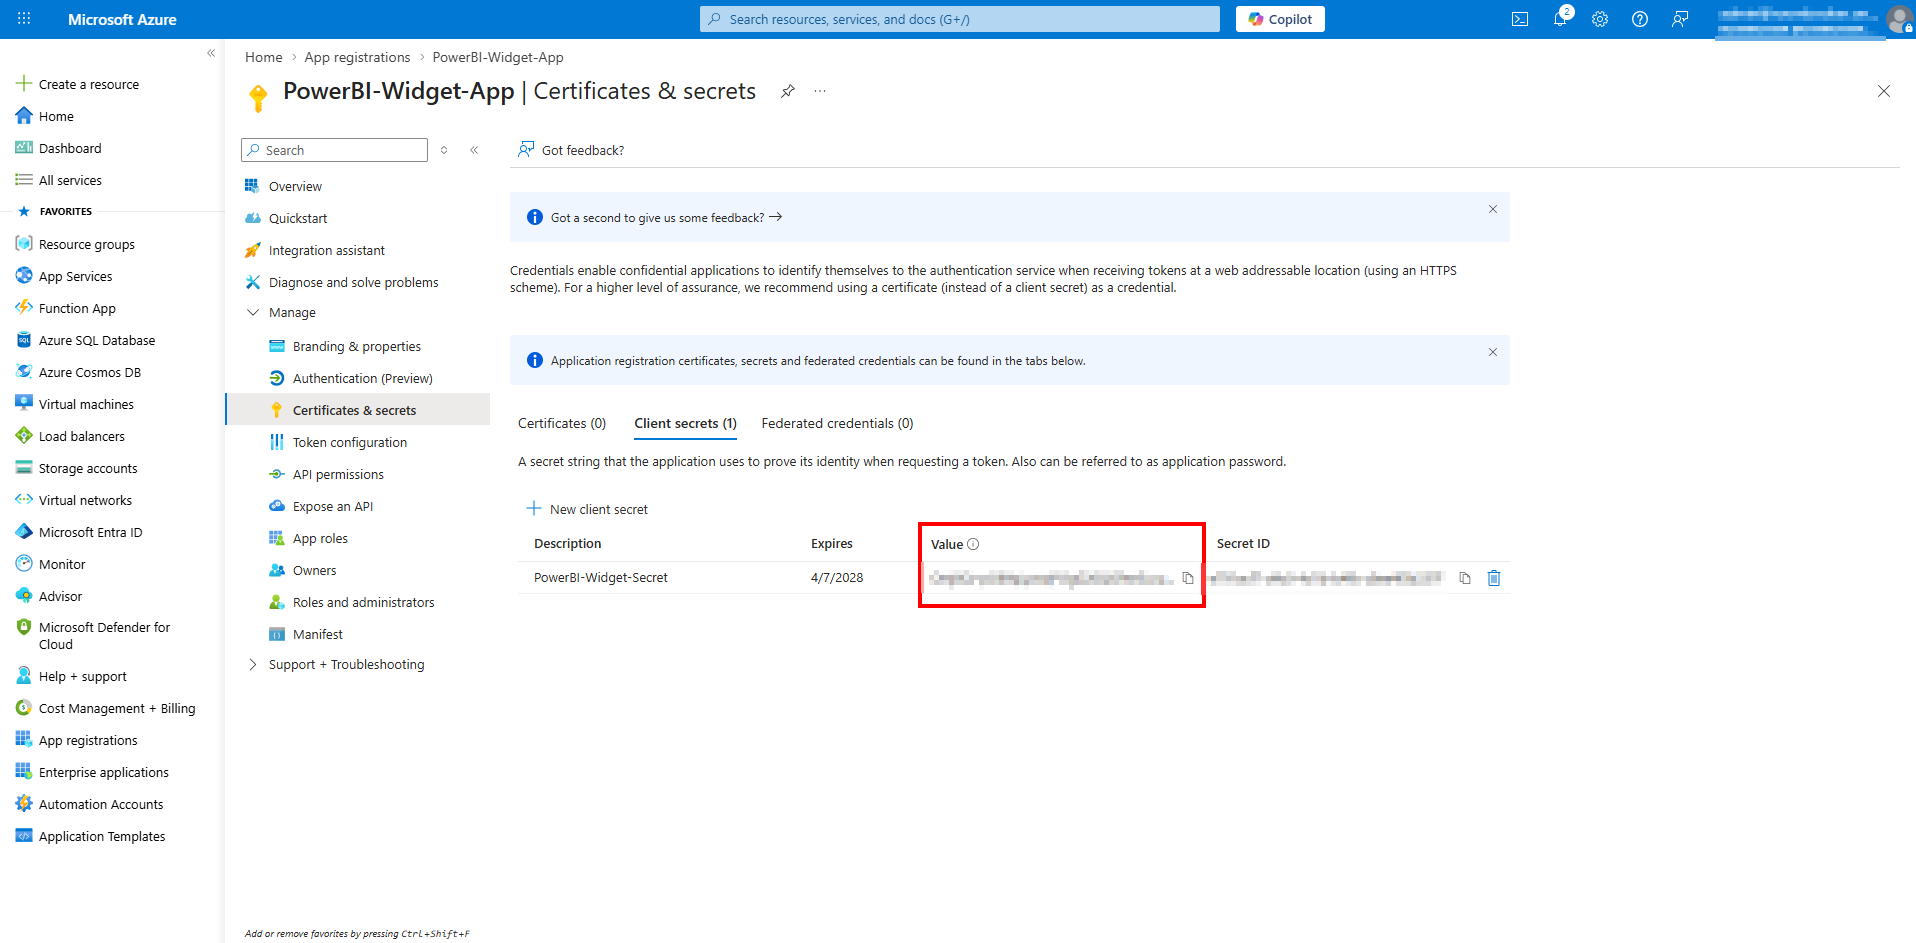1916x943 pixels.
Task: Switch to Federated credentials tab
Action: [x=837, y=424]
